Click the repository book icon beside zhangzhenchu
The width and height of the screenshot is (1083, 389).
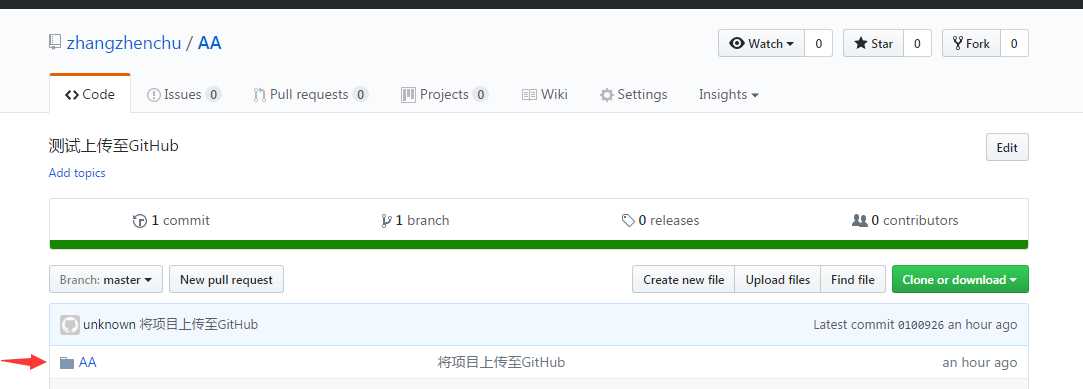click(x=55, y=43)
